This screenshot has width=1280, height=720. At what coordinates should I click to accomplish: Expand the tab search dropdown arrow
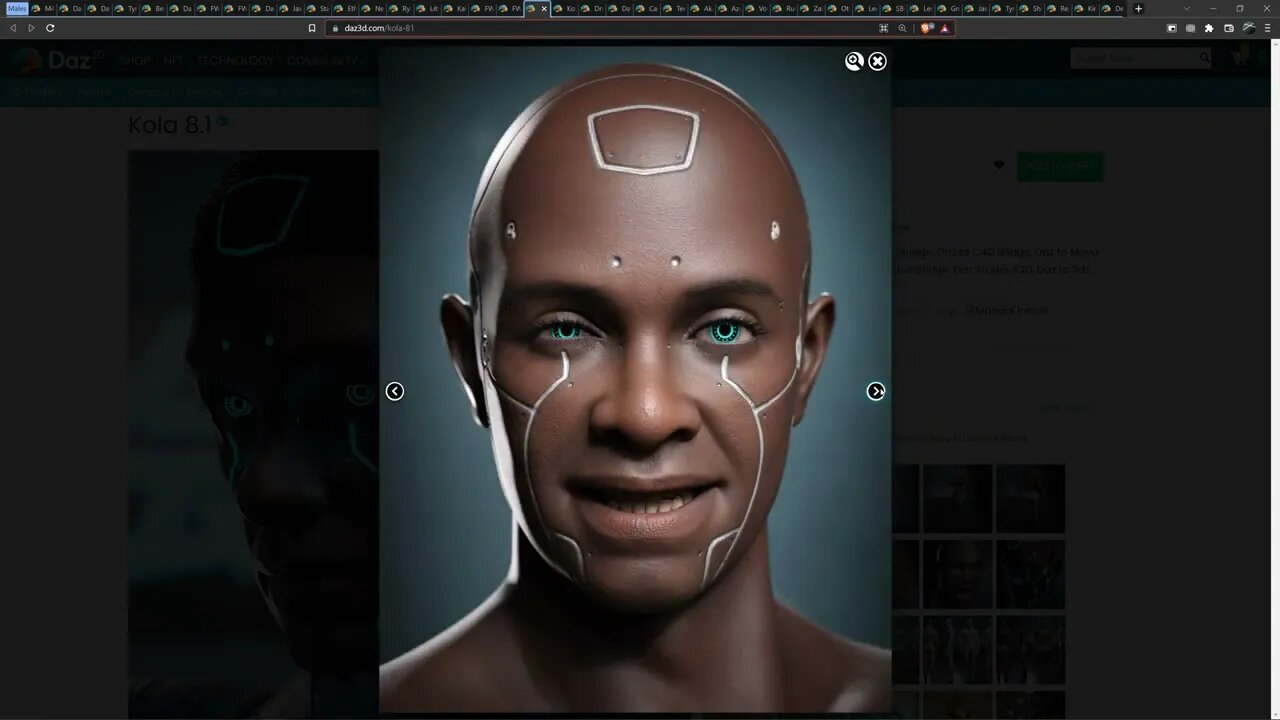[1187, 8]
